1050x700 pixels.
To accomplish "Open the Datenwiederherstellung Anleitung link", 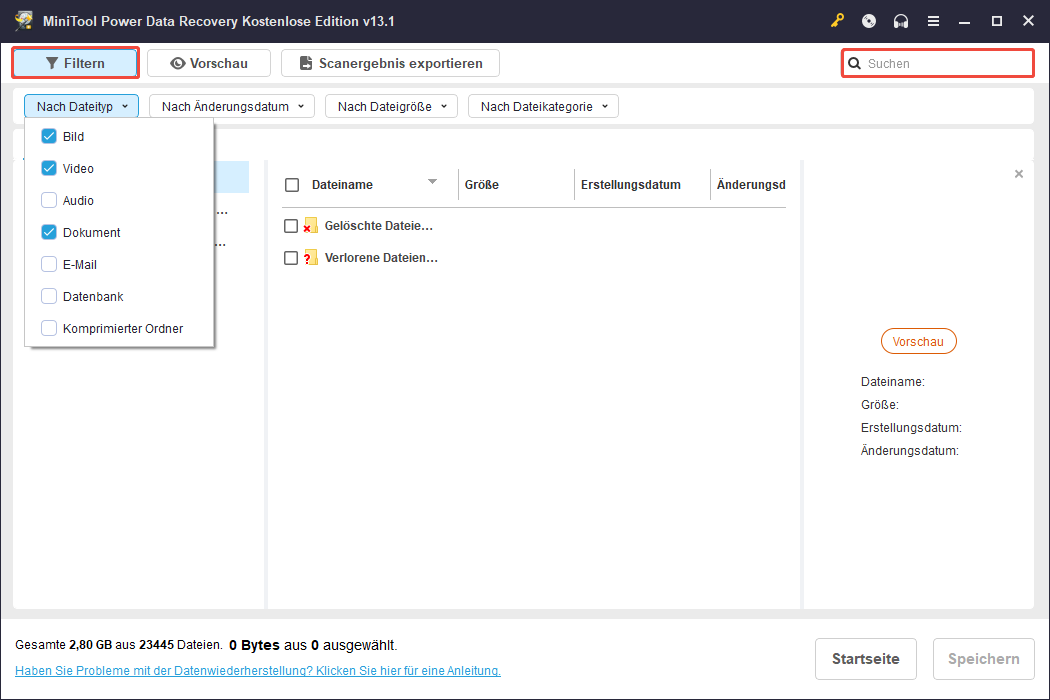I will (x=258, y=671).
